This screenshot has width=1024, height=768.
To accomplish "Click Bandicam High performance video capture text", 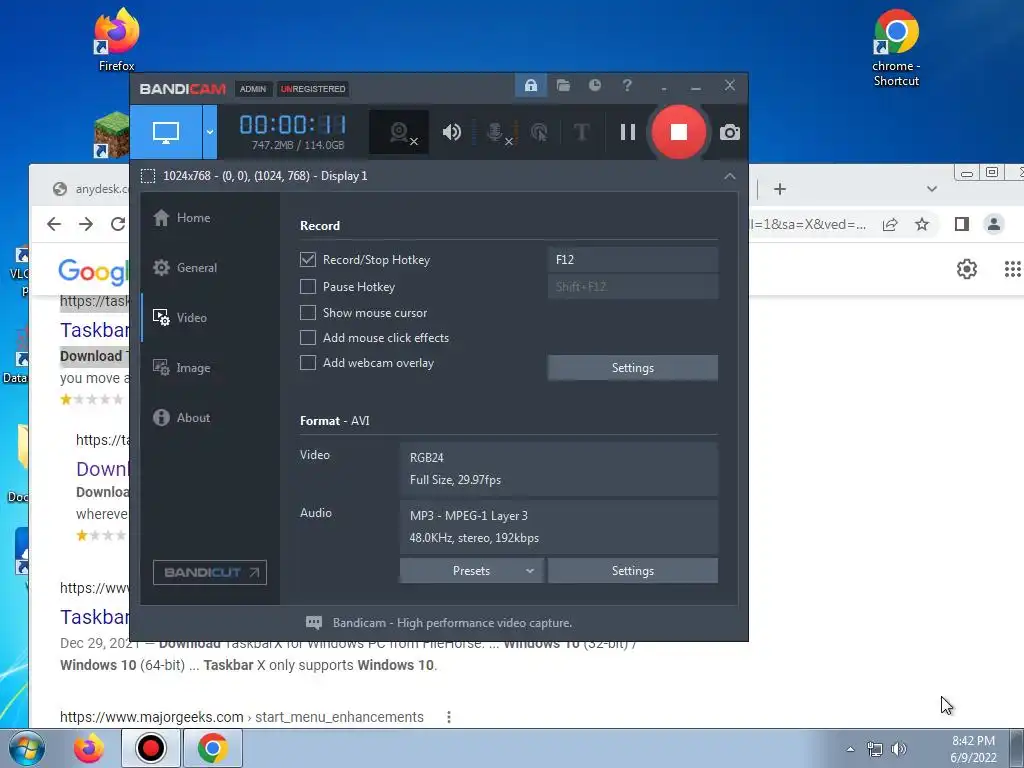I will pyautogui.click(x=452, y=623).
